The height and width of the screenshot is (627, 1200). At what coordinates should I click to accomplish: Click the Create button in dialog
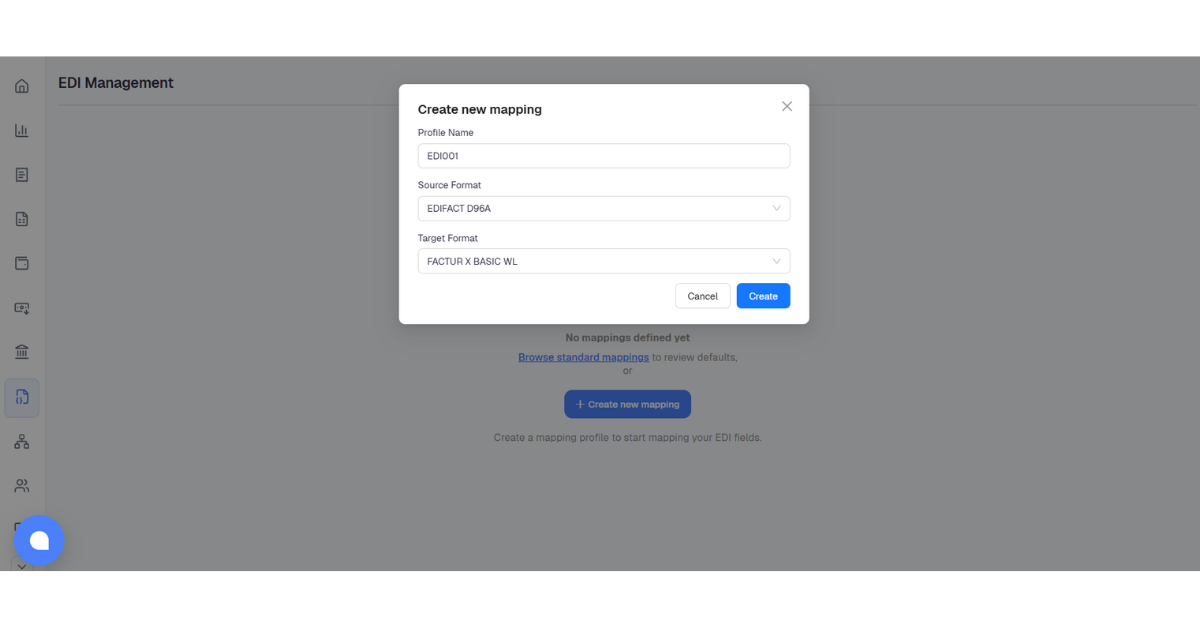(763, 296)
